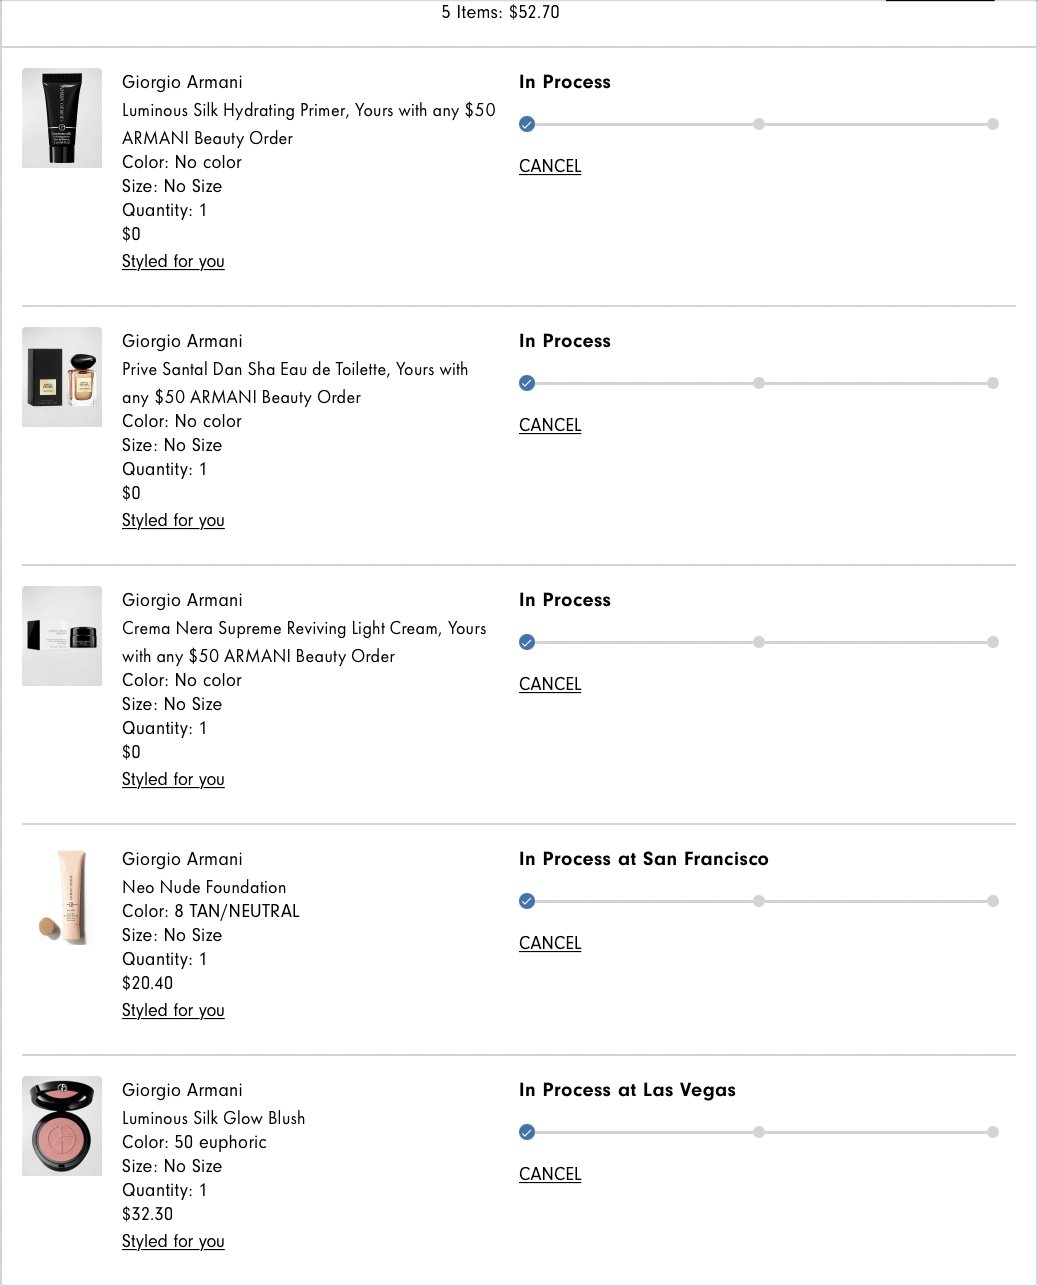The image size is (1038, 1286).
Task: Click the Luminous Silk Hydrating Primer thumbnail
Action: click(x=61, y=117)
